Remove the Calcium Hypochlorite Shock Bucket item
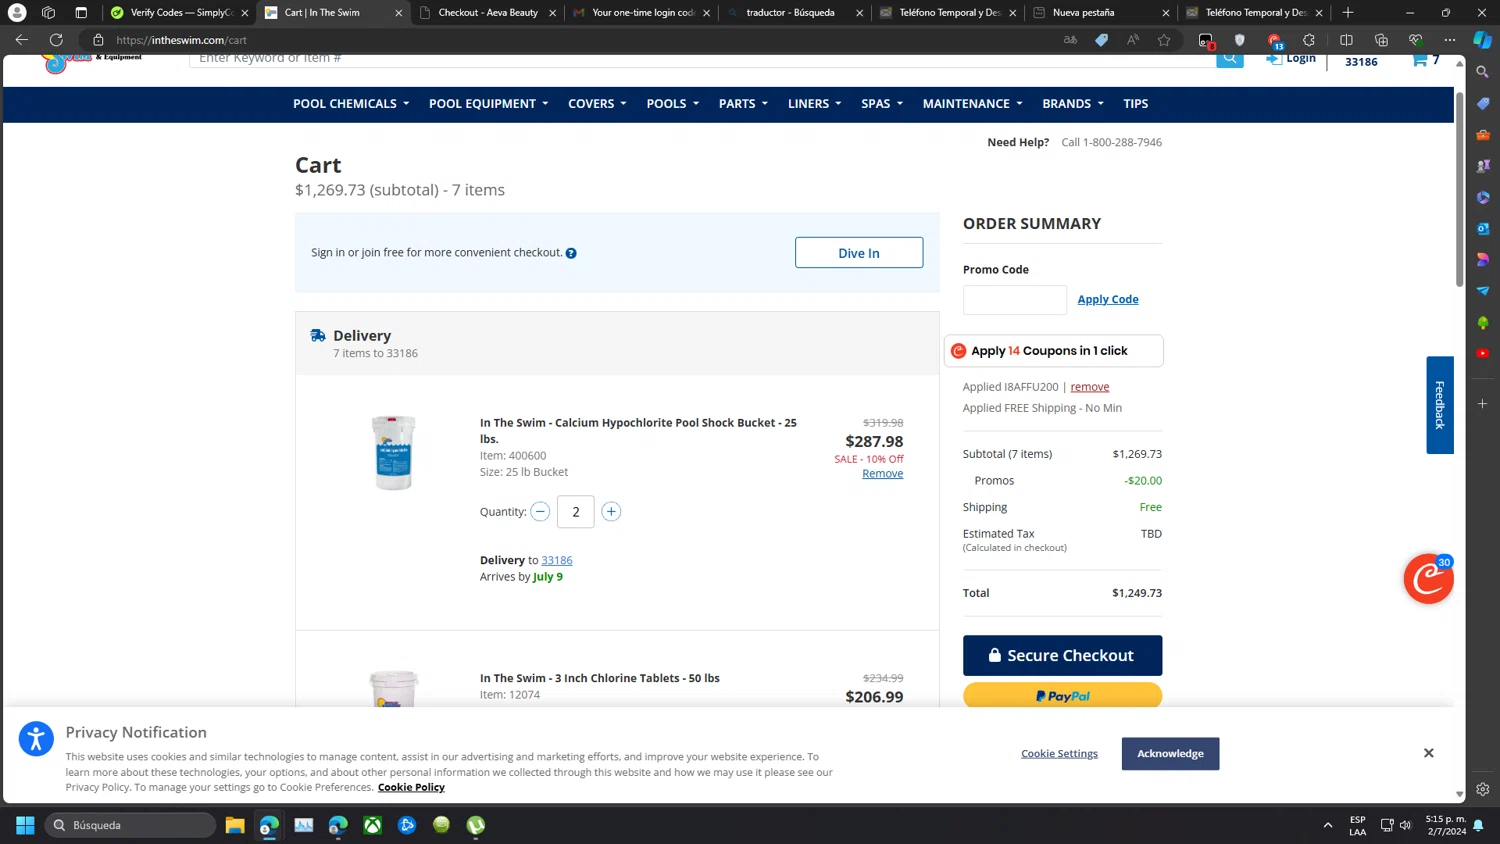This screenshot has height=844, width=1500. (x=882, y=474)
